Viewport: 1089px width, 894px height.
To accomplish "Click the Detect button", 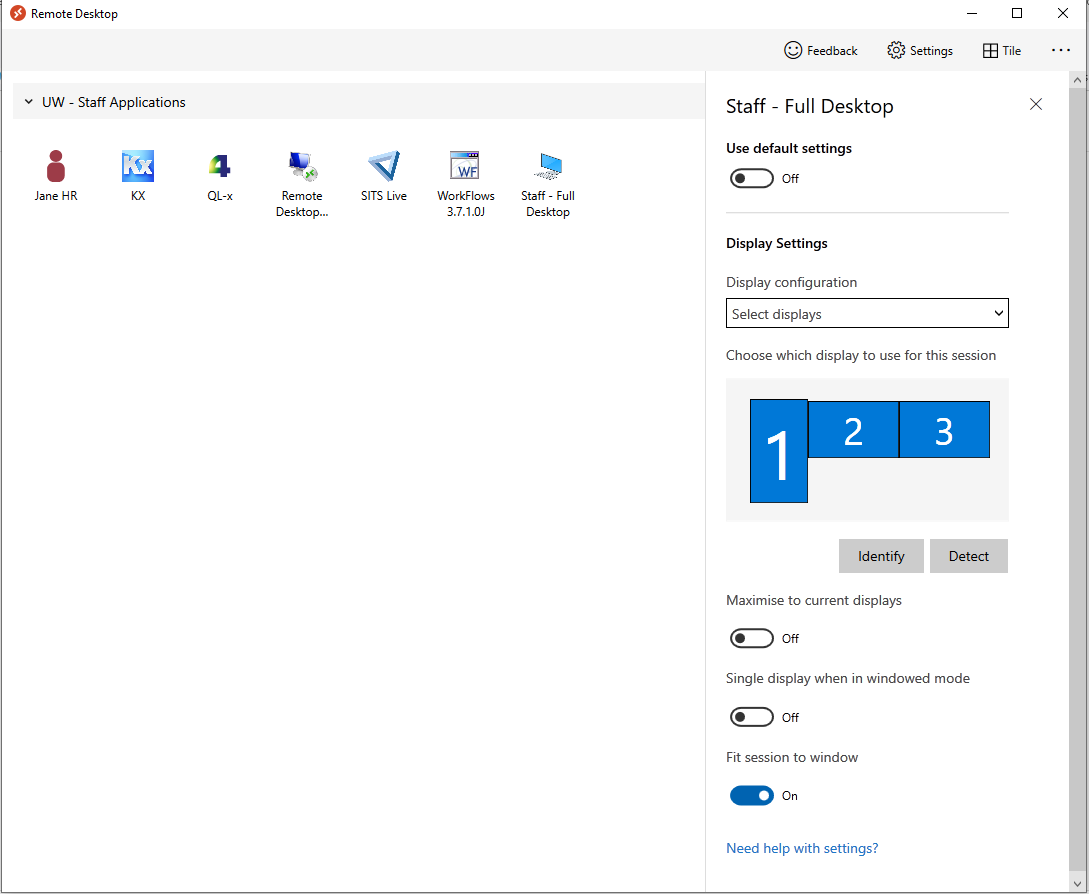I will (x=968, y=555).
